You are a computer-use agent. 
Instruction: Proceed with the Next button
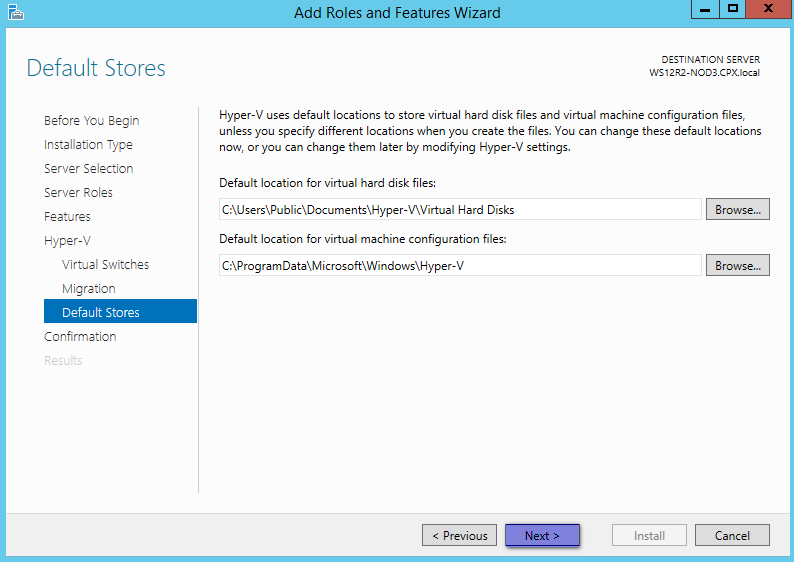point(542,535)
